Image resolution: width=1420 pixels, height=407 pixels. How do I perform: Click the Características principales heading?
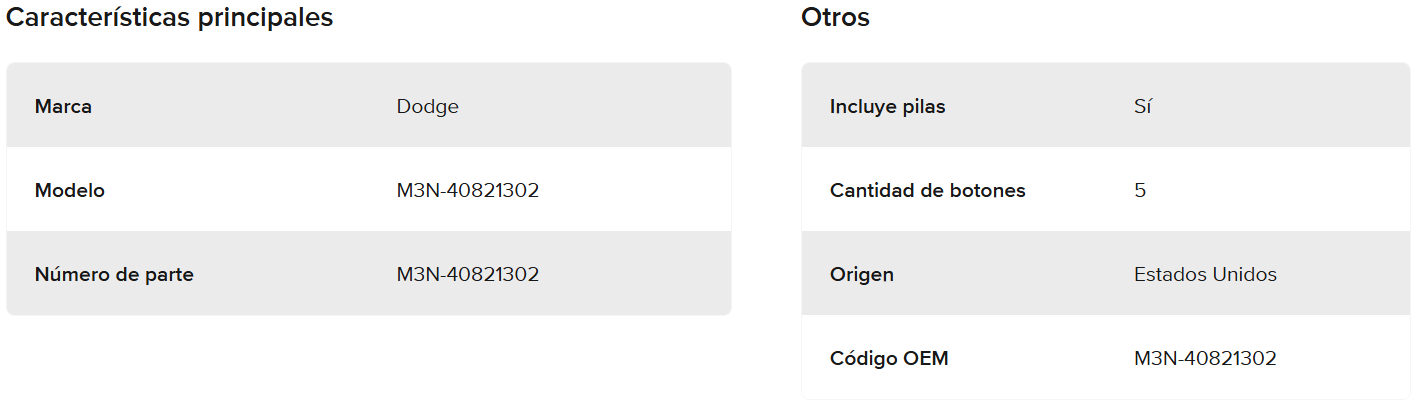[x=170, y=18]
